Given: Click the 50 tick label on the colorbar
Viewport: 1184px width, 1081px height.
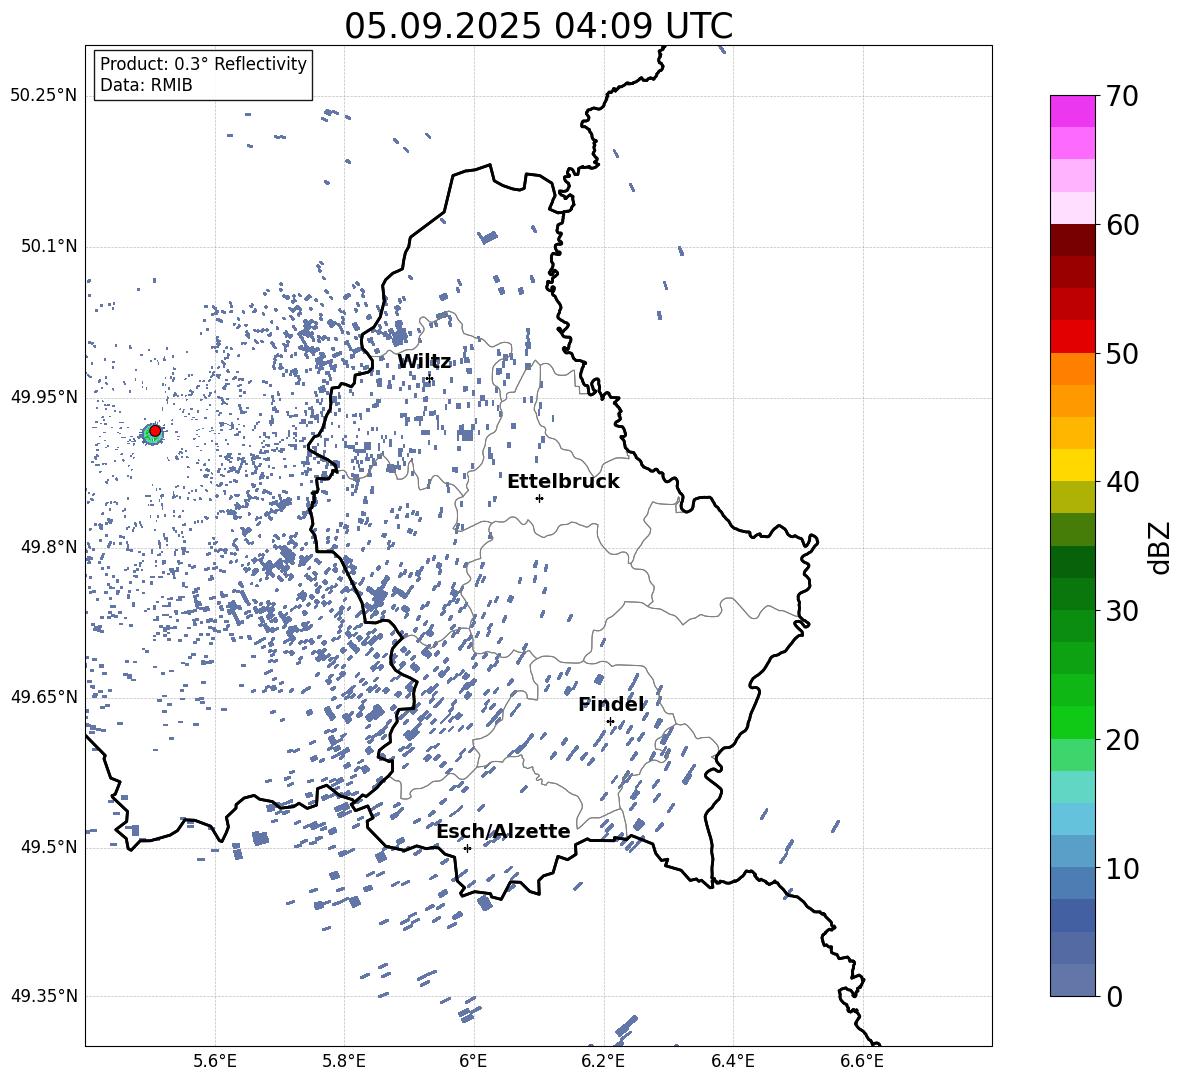Looking at the screenshot, I should [1122, 354].
